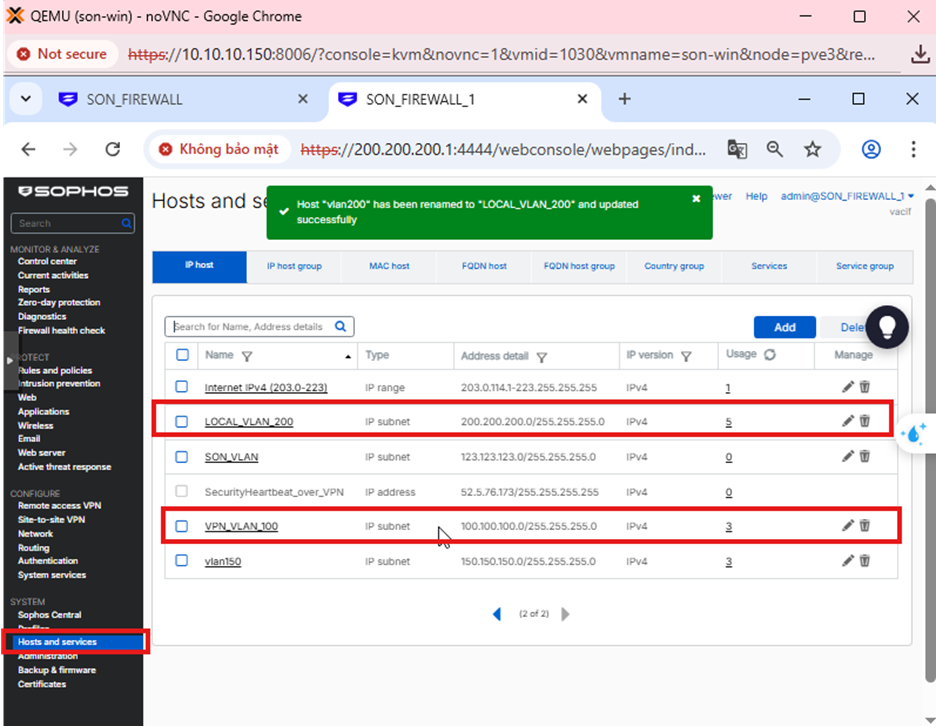Screen dimensions: 936x726
Task: Click the lightbulb assistant icon
Action: coord(887,324)
